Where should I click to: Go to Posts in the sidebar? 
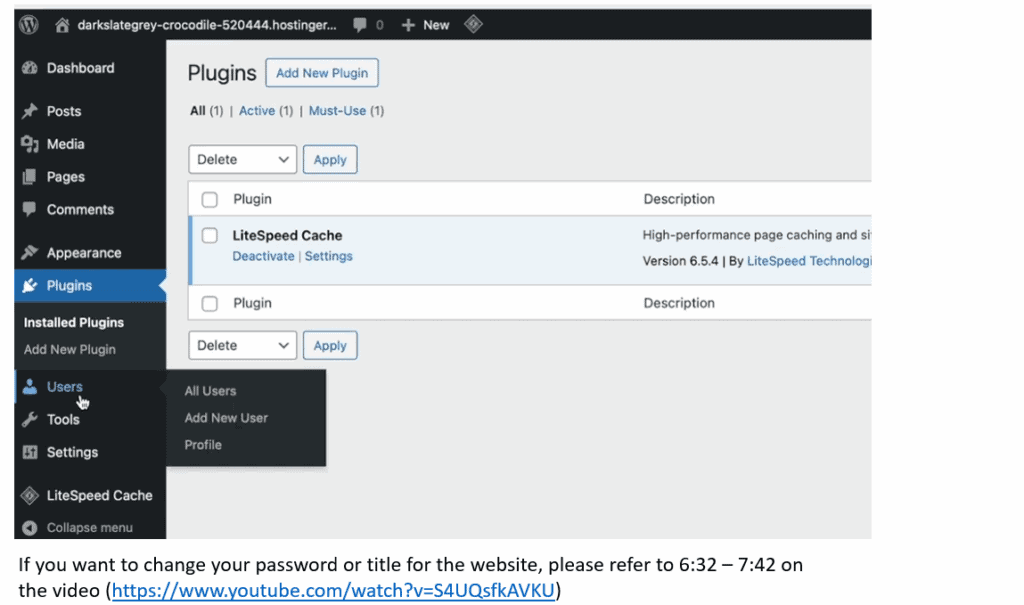coord(64,111)
